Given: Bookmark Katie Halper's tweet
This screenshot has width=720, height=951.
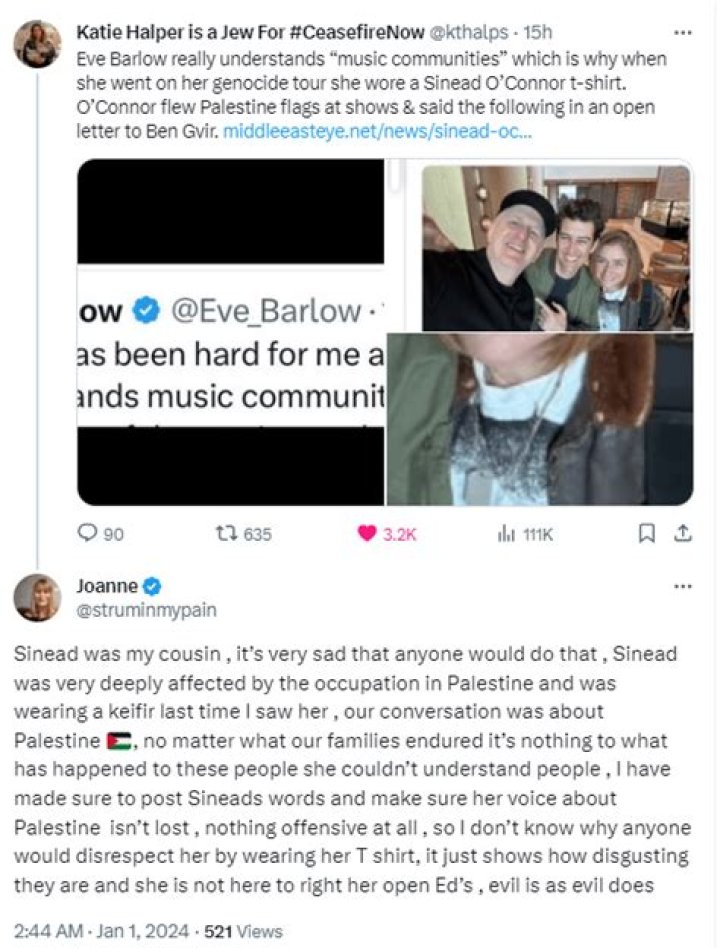Looking at the screenshot, I should point(647,533).
